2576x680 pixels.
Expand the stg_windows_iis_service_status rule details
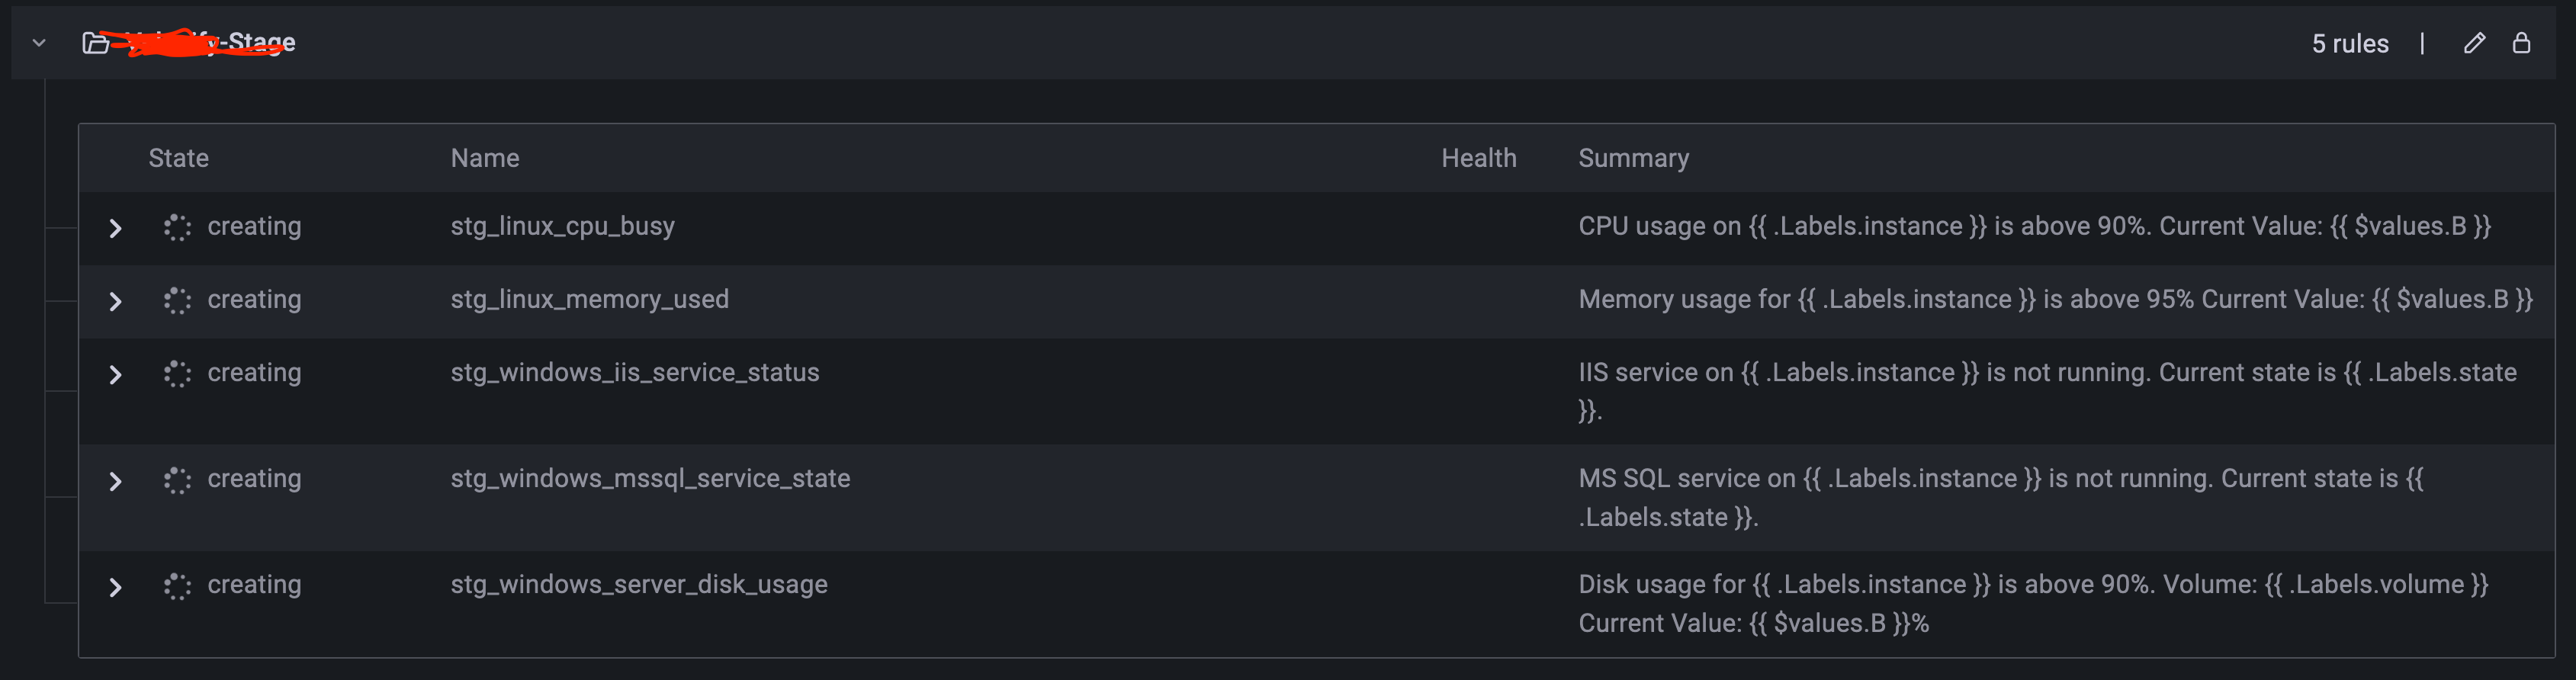[115, 374]
